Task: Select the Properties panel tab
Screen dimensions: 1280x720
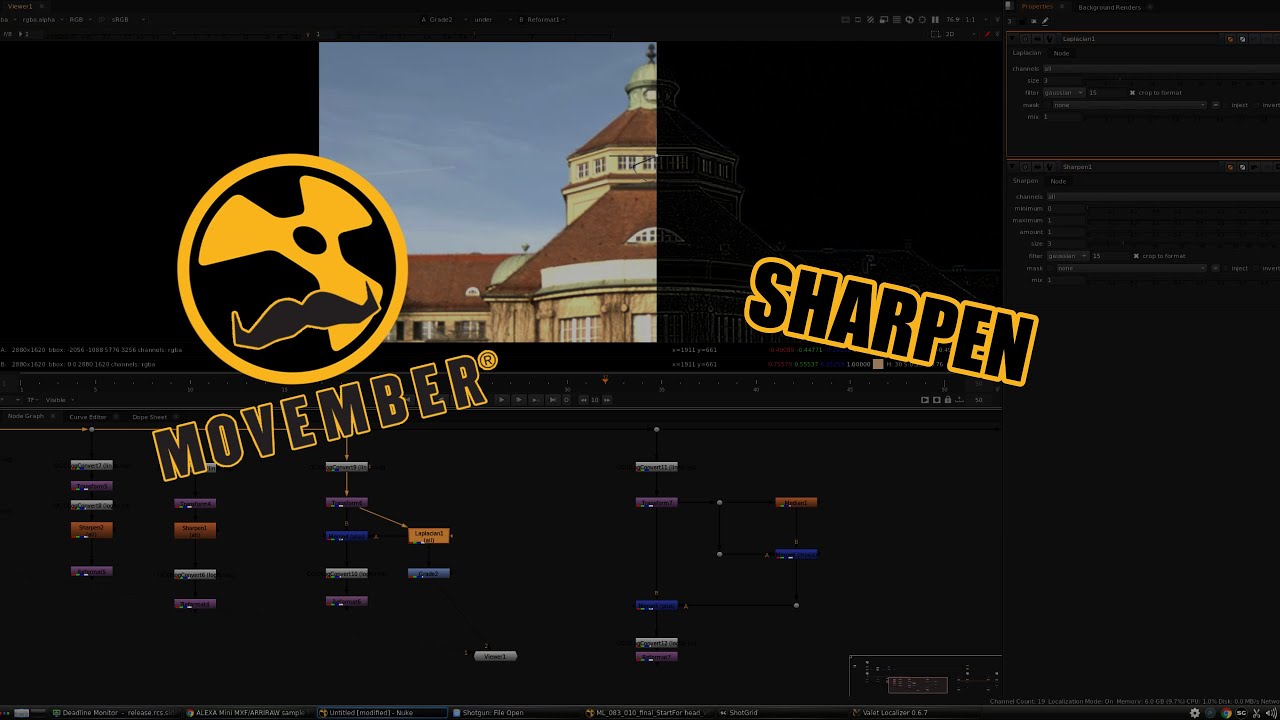Action: [x=1036, y=7]
